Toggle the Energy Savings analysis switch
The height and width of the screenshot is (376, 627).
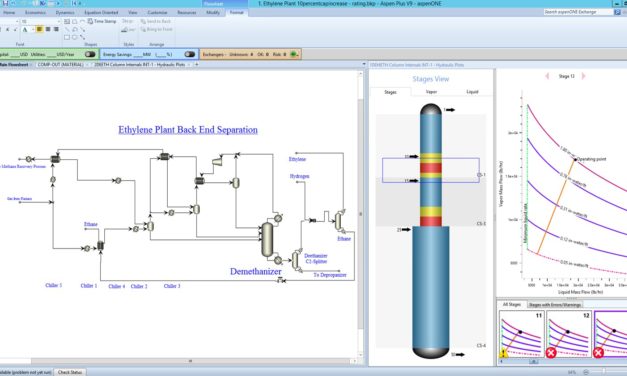[x=190, y=54]
